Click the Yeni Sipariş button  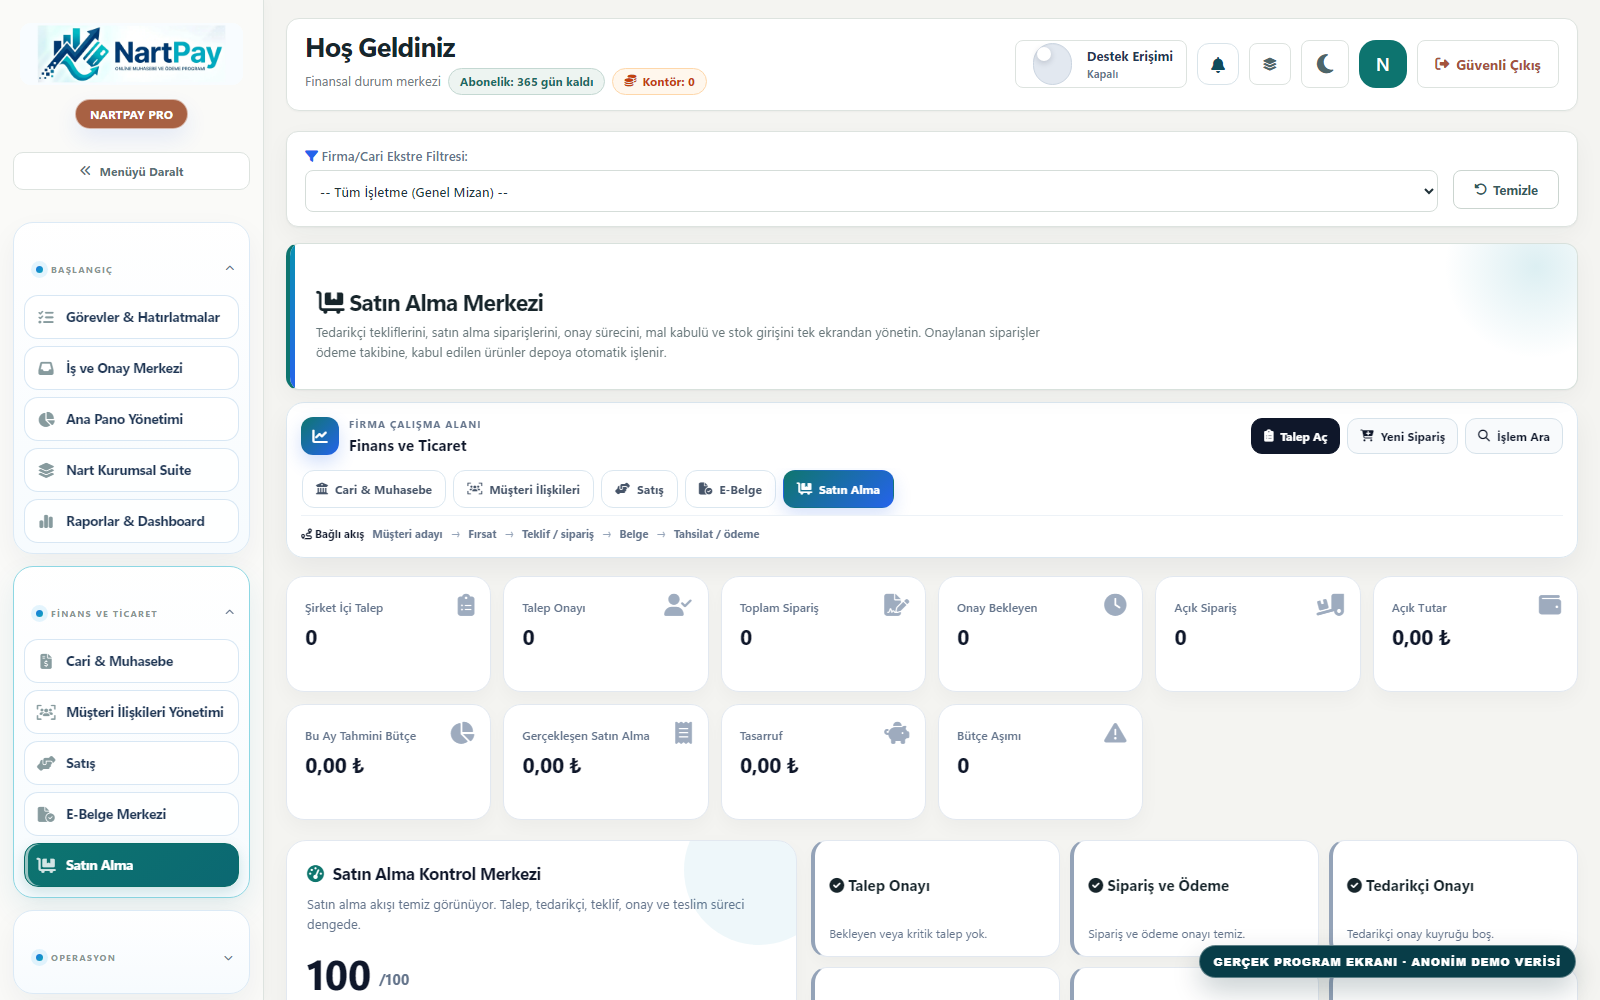click(1402, 436)
